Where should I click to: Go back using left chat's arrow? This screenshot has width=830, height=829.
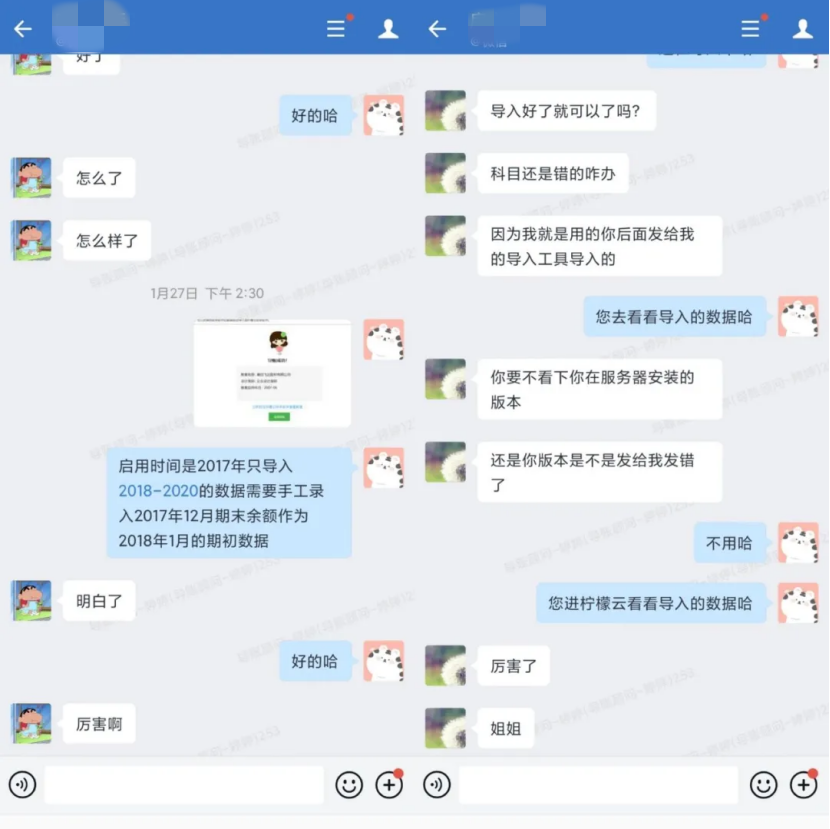pos(23,29)
